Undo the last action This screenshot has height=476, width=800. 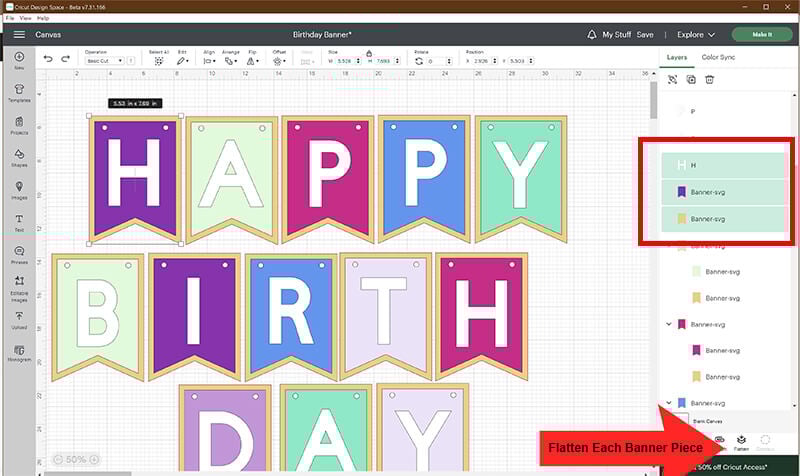(48, 59)
